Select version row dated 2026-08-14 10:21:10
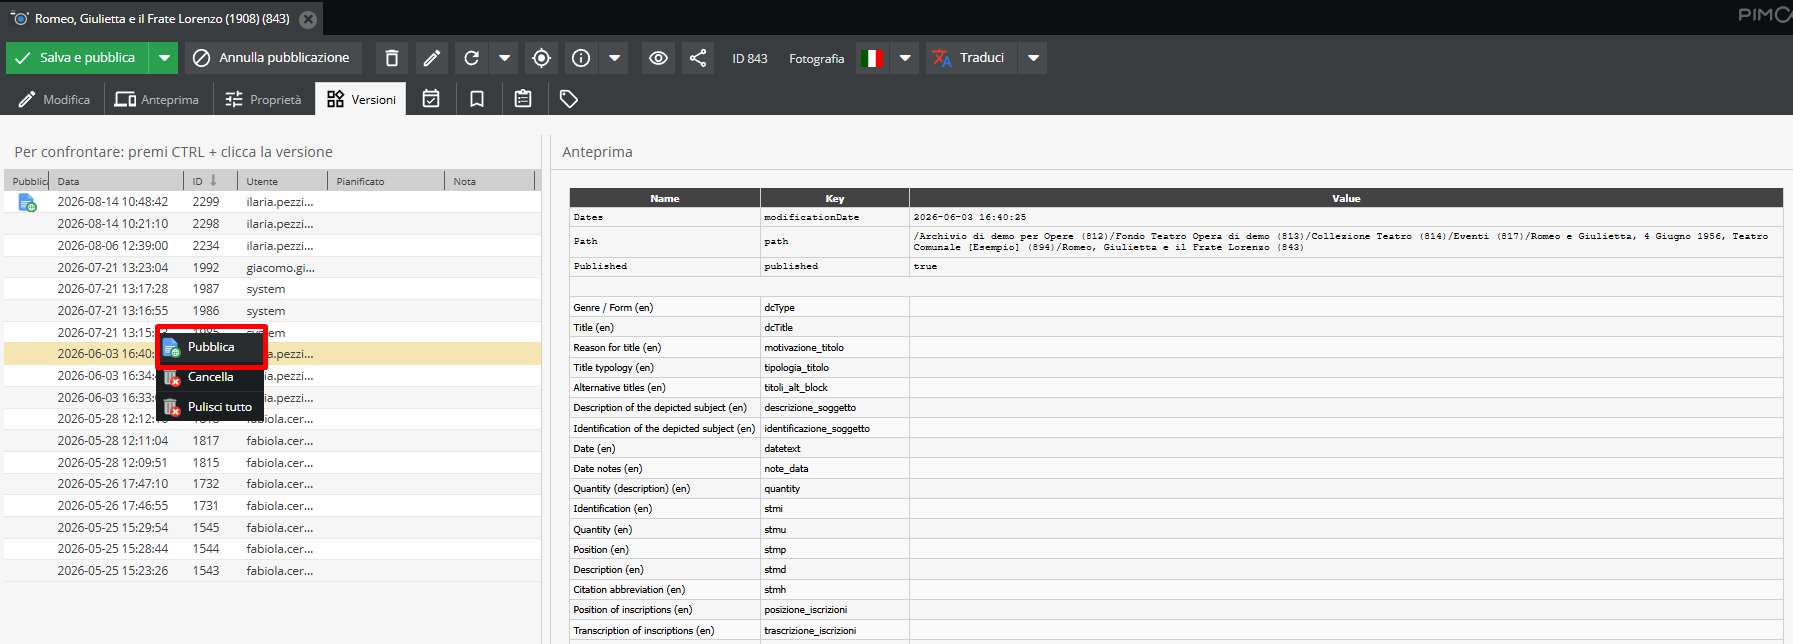The width and height of the screenshot is (1793, 644). (272, 224)
